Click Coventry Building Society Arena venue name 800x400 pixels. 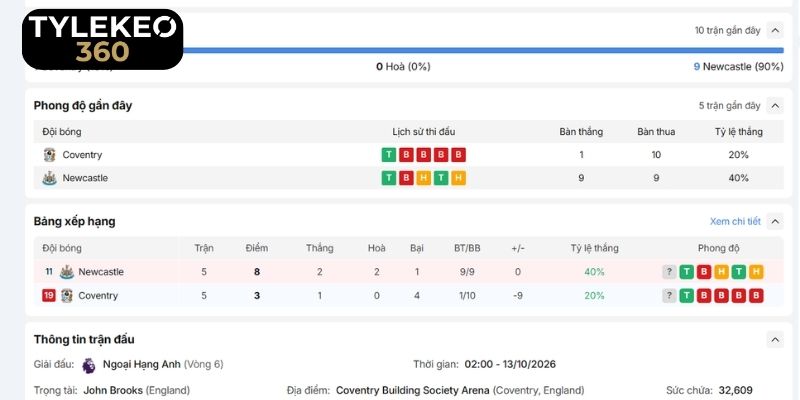pos(412,390)
